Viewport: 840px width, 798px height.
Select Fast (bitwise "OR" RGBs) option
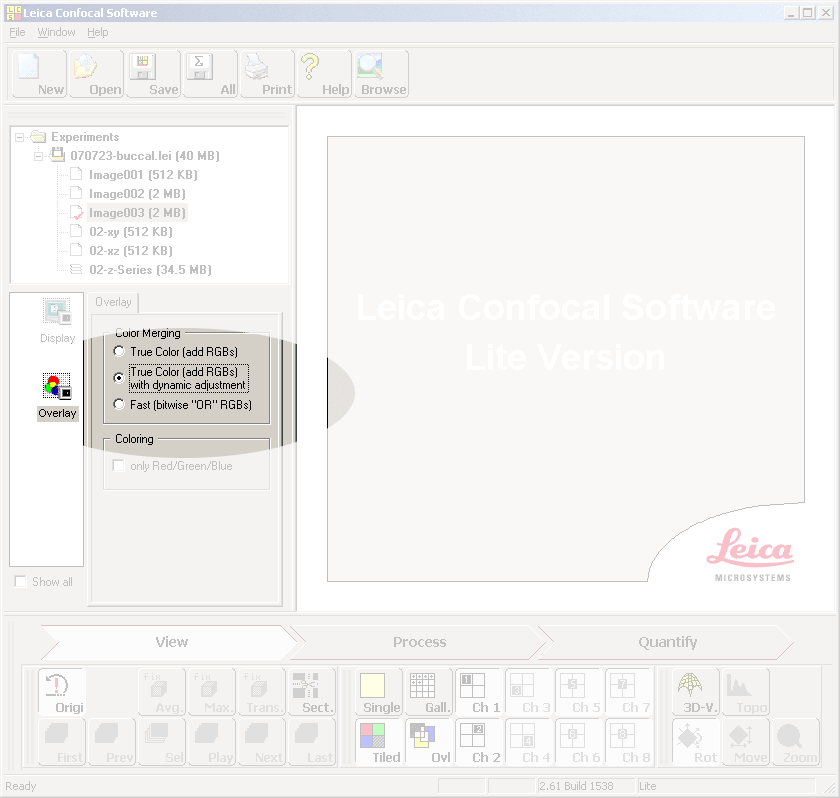pyautogui.click(x=119, y=404)
